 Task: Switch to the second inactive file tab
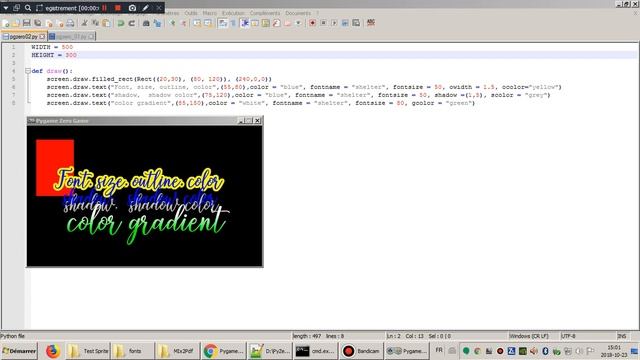pyautogui.click(x=72, y=37)
